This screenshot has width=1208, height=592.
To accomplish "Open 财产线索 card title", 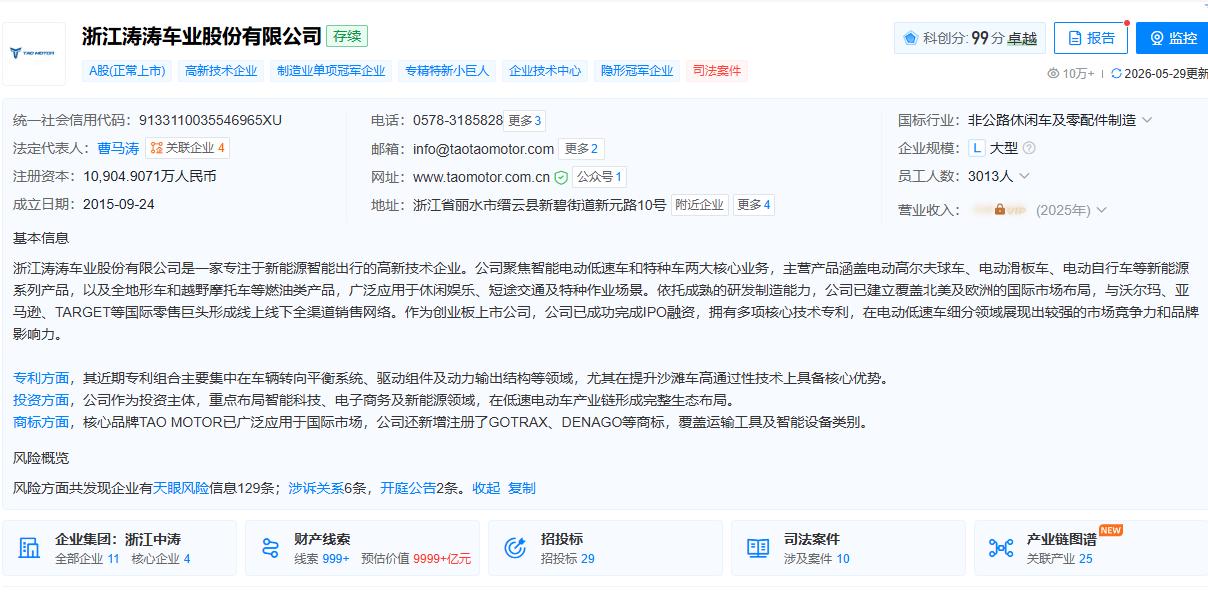I will click(322, 539).
